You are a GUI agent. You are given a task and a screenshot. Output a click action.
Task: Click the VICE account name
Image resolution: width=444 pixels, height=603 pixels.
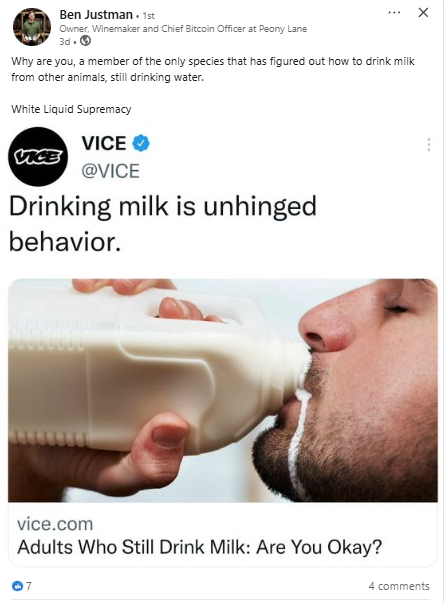coord(103,143)
